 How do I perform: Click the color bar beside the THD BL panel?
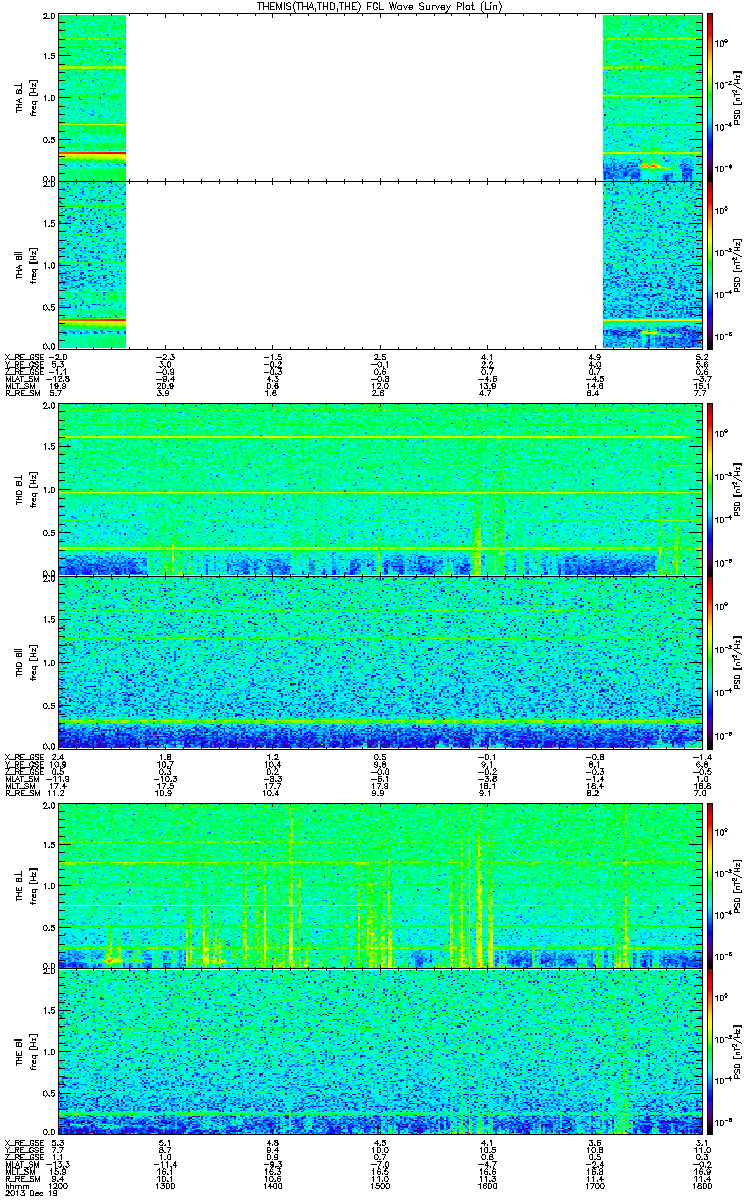pyautogui.click(x=710, y=488)
